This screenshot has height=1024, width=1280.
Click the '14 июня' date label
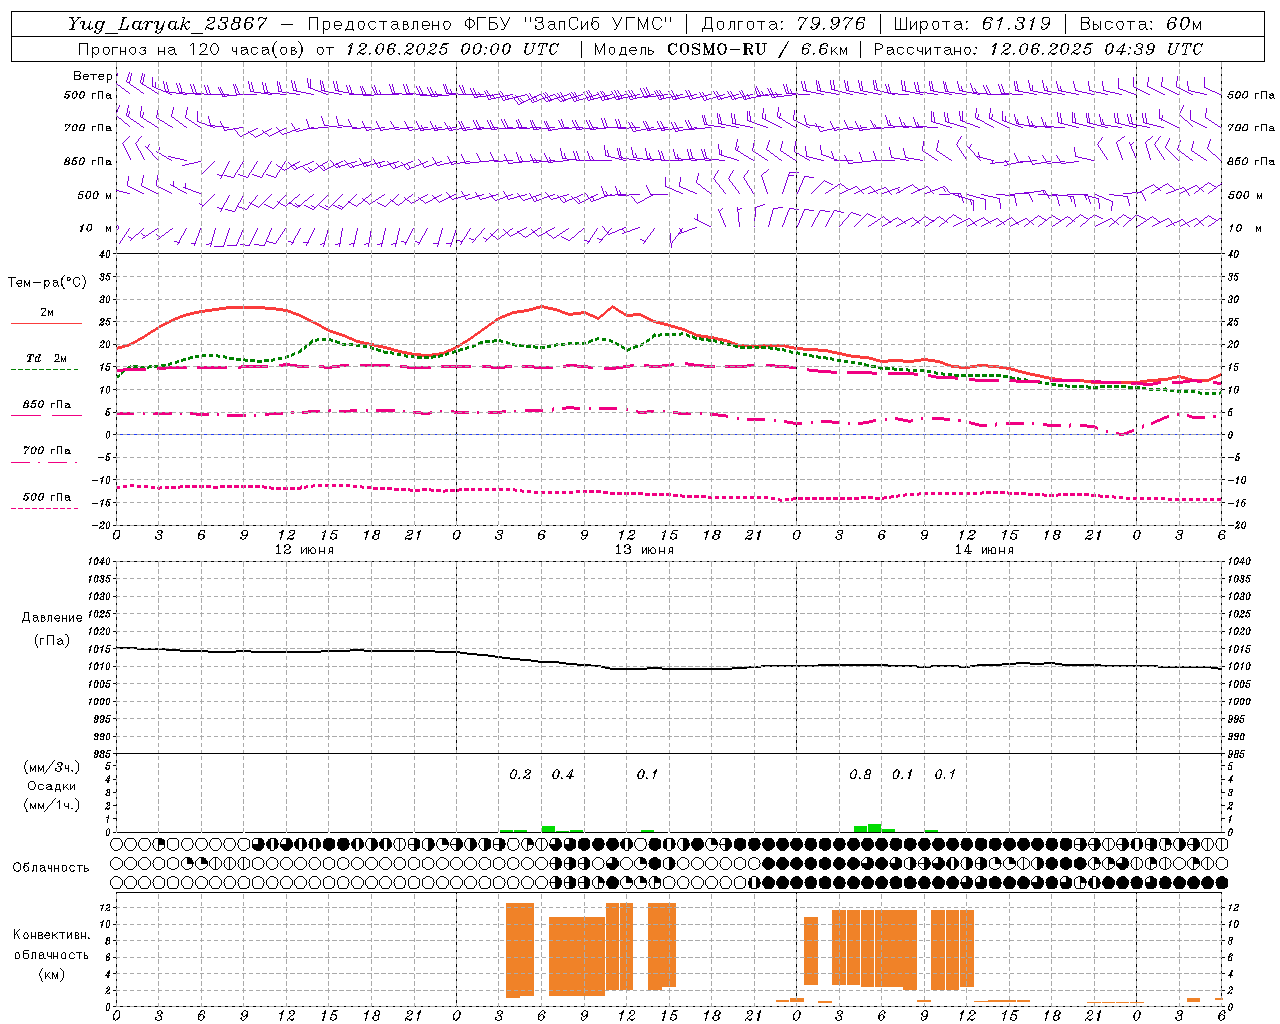click(984, 550)
